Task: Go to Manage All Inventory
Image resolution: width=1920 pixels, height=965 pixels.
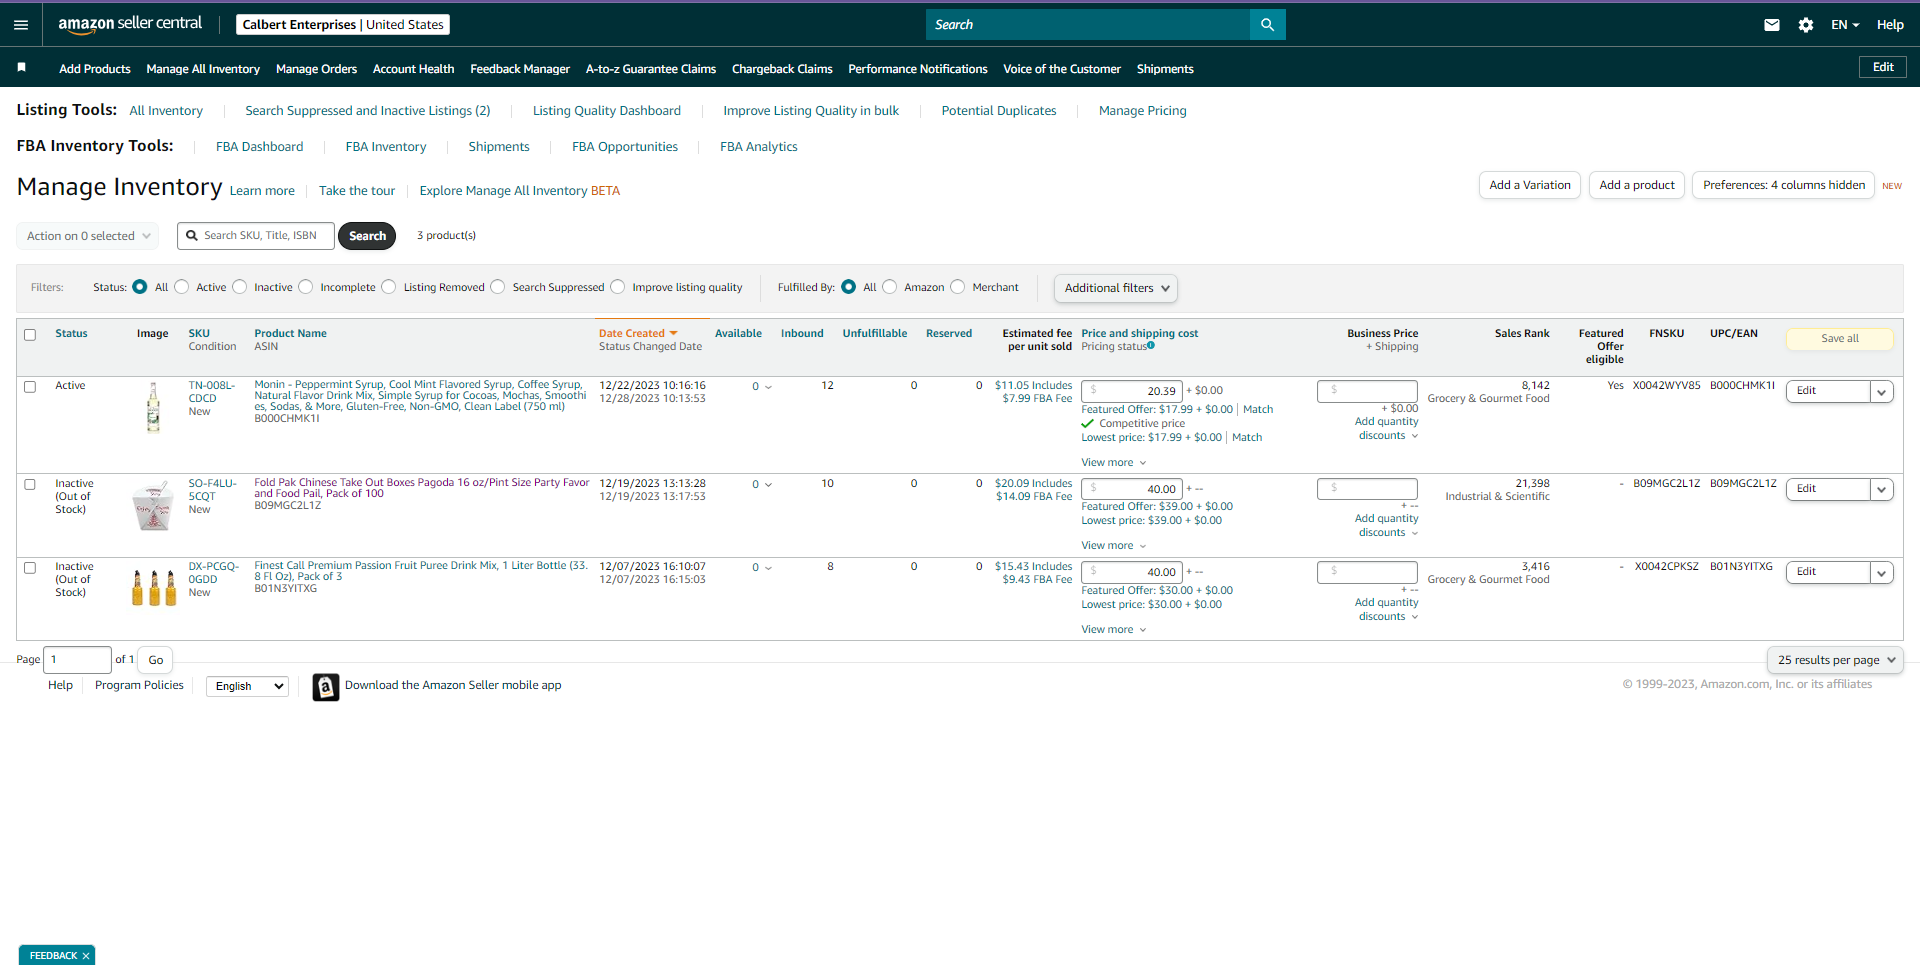Action: [203, 69]
